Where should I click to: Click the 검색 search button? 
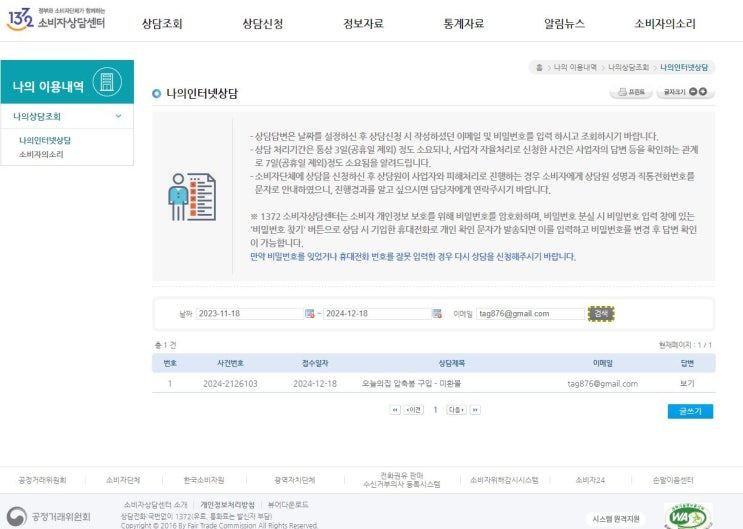(601, 313)
